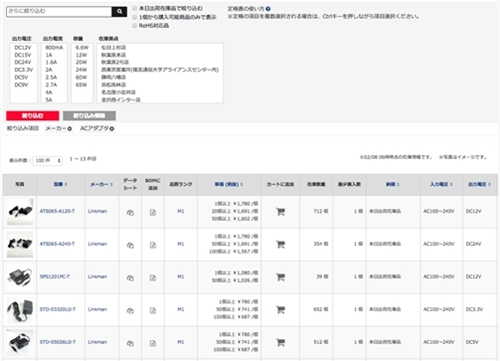Check the 本日出荷在庫品 filter checkbox
This screenshot has width=500, height=361.
coord(135,8)
